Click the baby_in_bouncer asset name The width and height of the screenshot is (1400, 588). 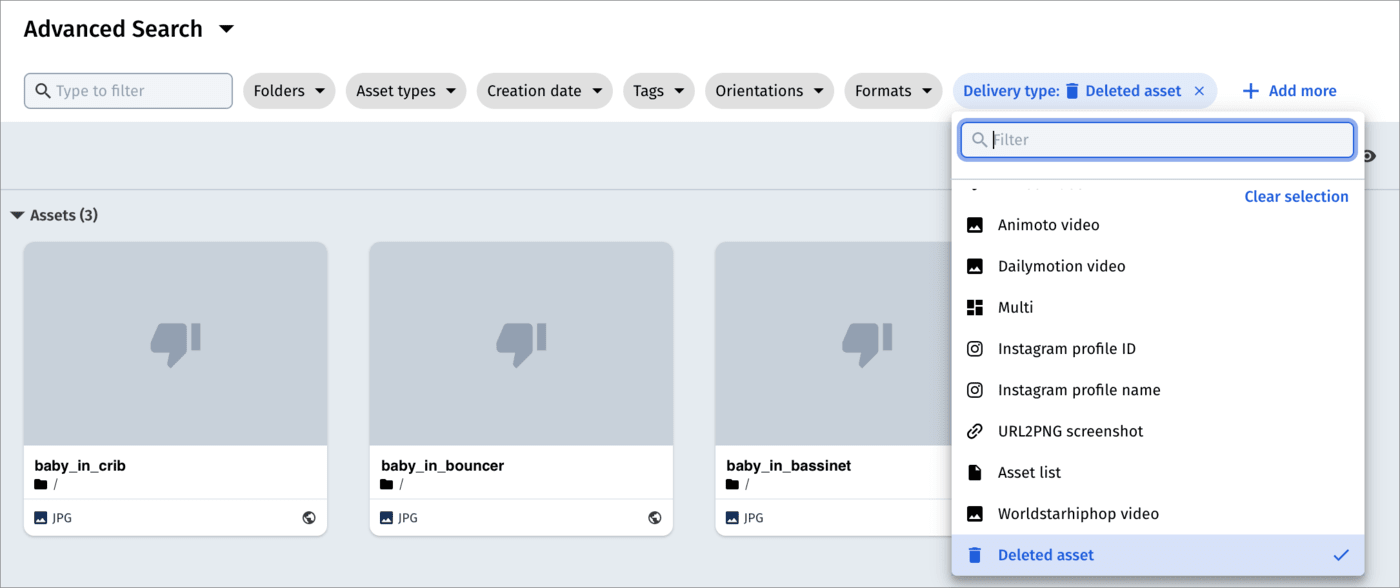tap(442, 466)
